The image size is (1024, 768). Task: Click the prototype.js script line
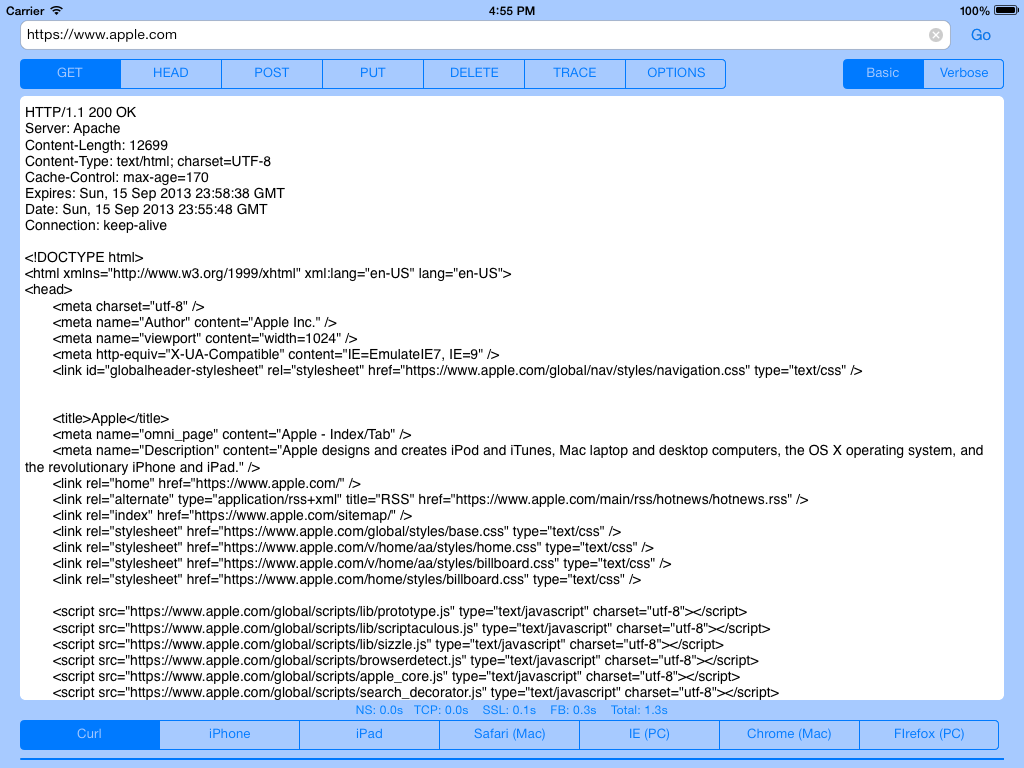coord(400,612)
